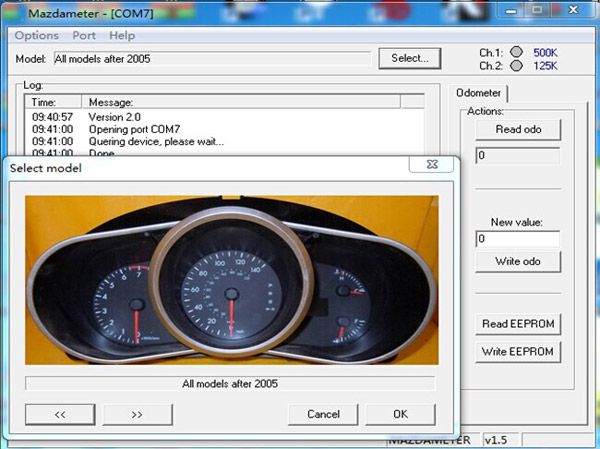This screenshot has width=600, height=449.
Task: Click the Ch.2 125K indicator light
Action: [516, 66]
